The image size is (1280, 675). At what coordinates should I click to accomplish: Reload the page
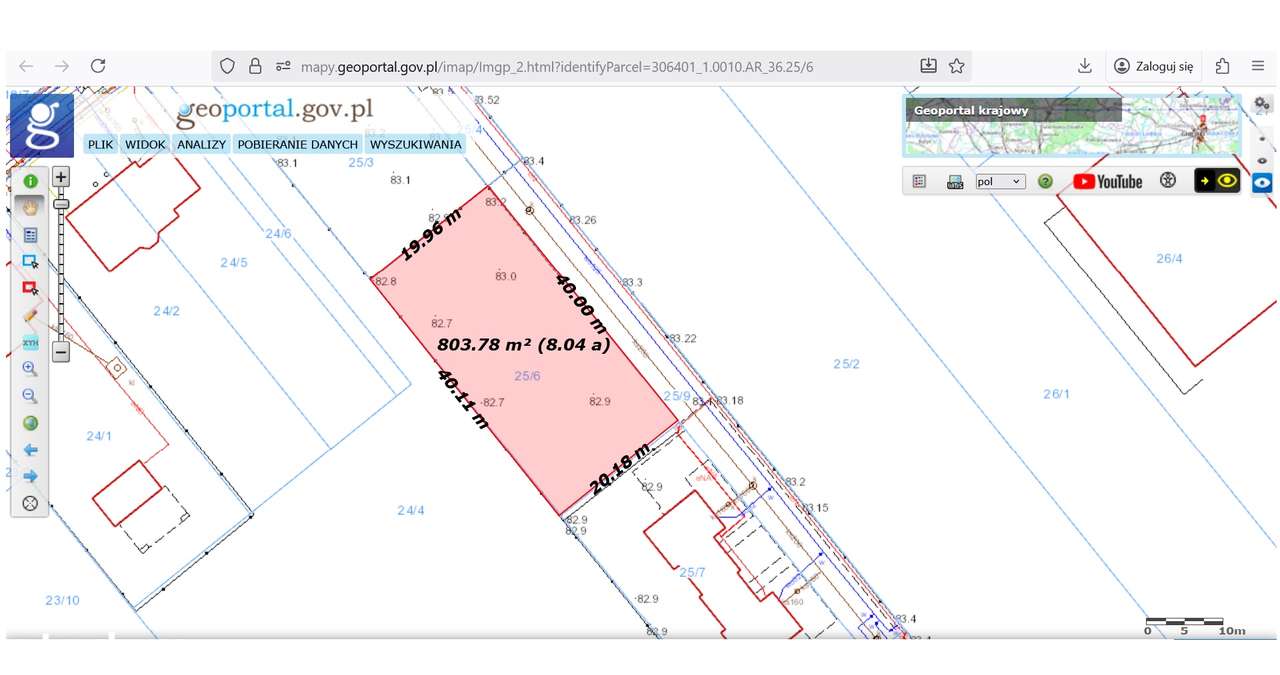[x=98, y=66]
